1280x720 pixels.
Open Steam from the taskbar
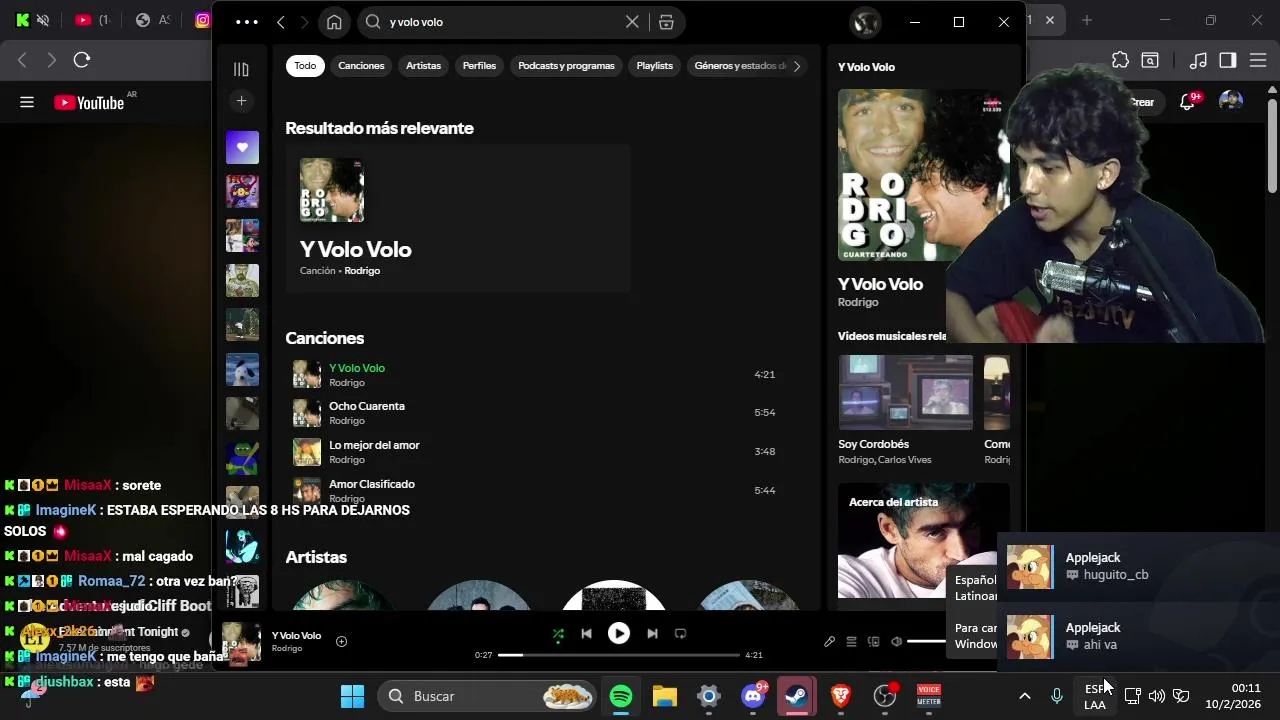click(x=797, y=696)
